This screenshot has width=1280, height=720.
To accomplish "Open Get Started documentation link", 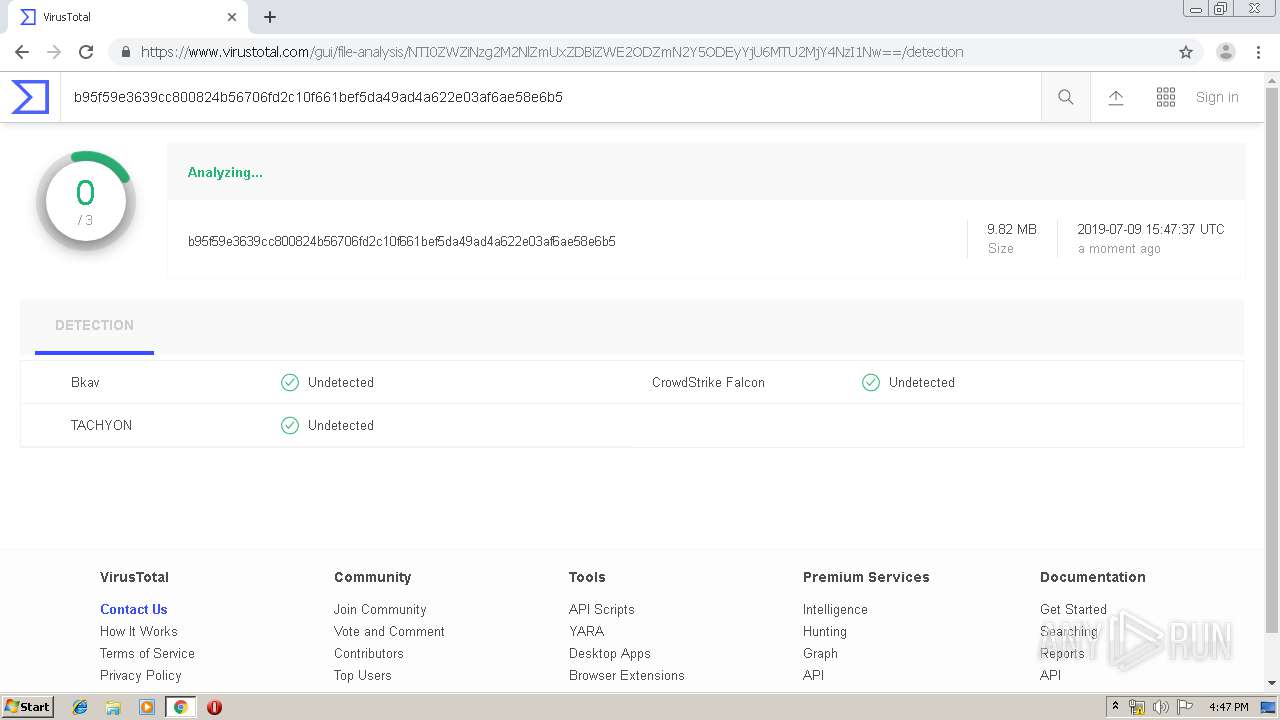I will tap(1073, 609).
